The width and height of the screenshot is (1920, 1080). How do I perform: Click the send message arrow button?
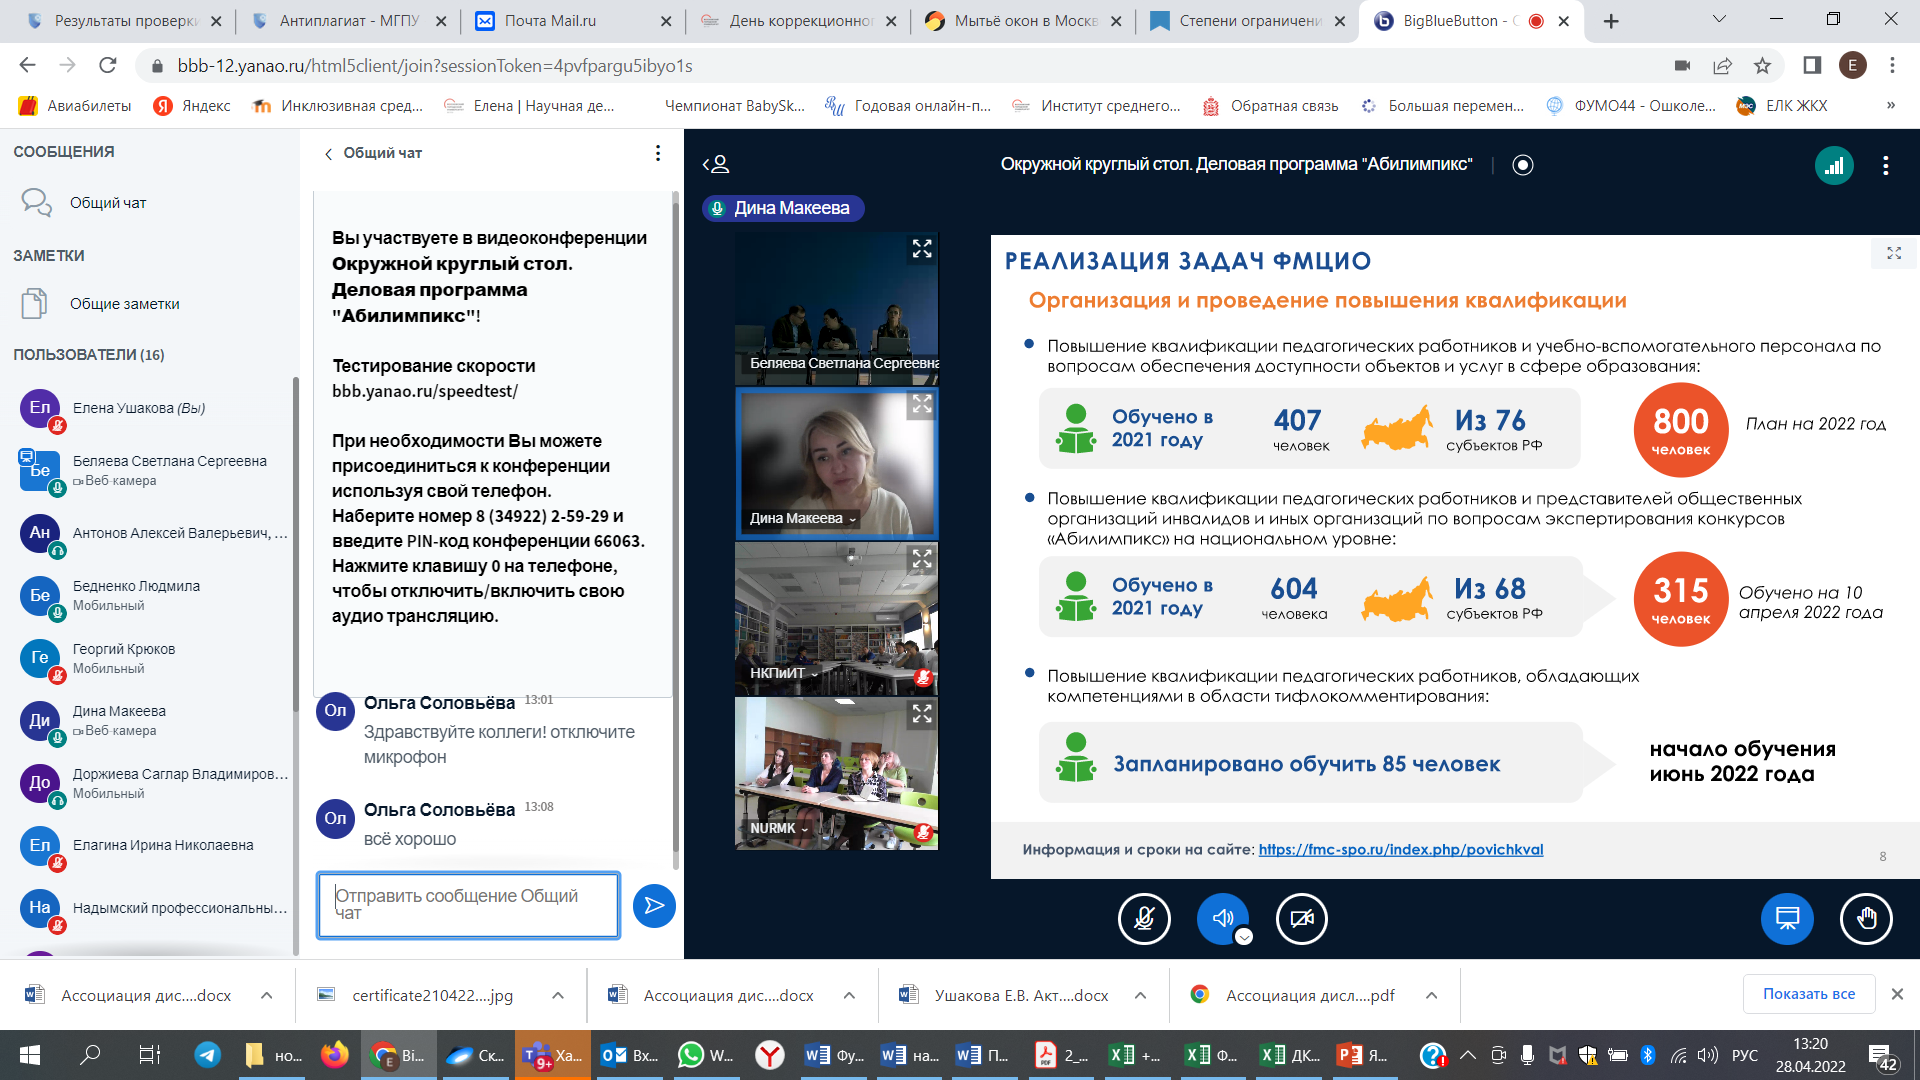[x=654, y=906]
